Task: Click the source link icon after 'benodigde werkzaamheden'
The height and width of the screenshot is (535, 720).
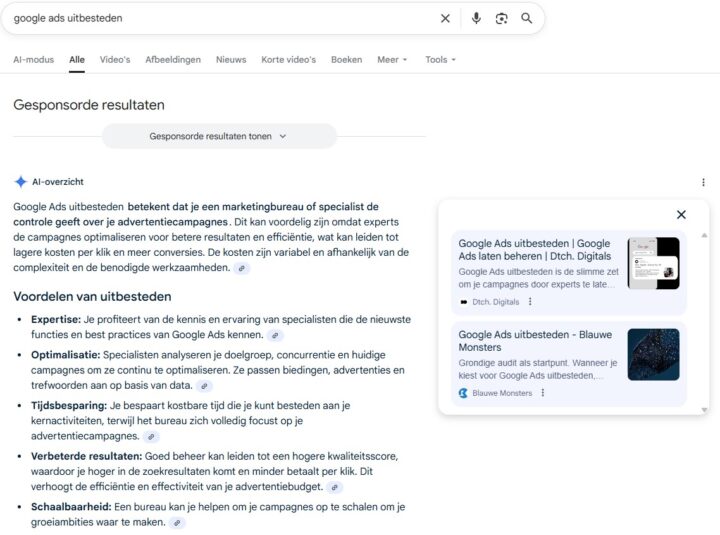Action: pyautogui.click(x=242, y=268)
